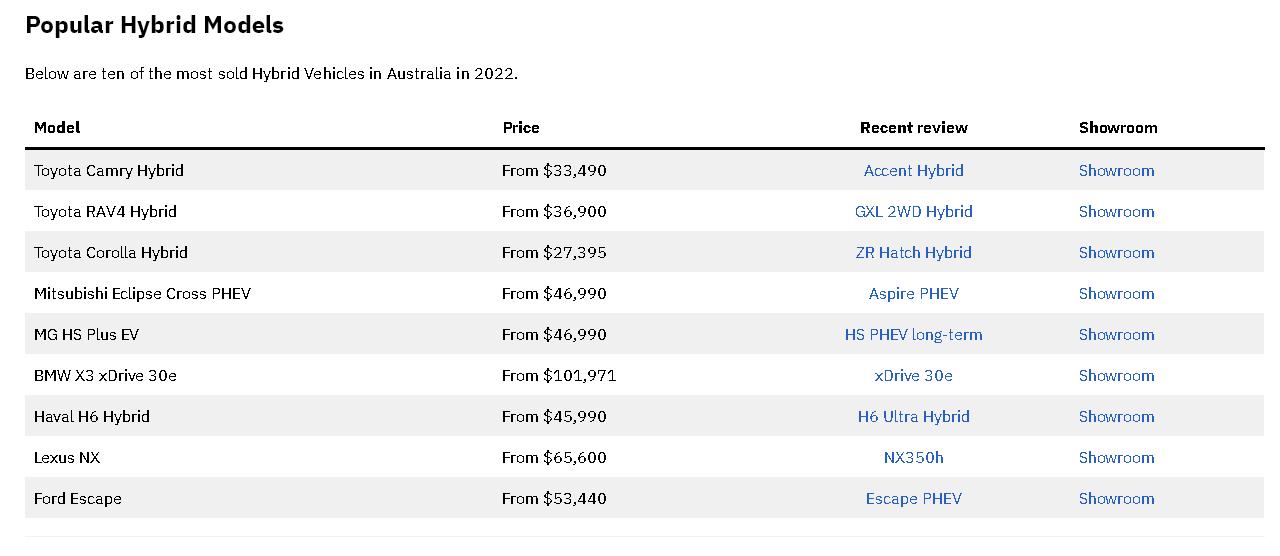Visit Showroom for MG HS Plus EV

(1116, 334)
